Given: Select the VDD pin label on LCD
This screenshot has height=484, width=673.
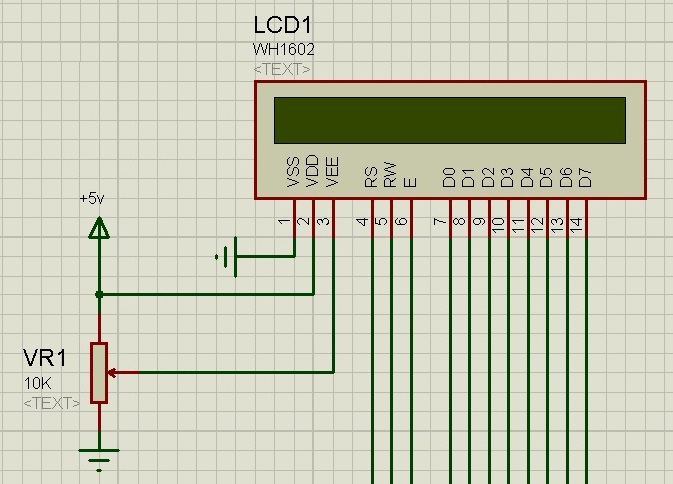Looking at the screenshot, I should [x=312, y=171].
